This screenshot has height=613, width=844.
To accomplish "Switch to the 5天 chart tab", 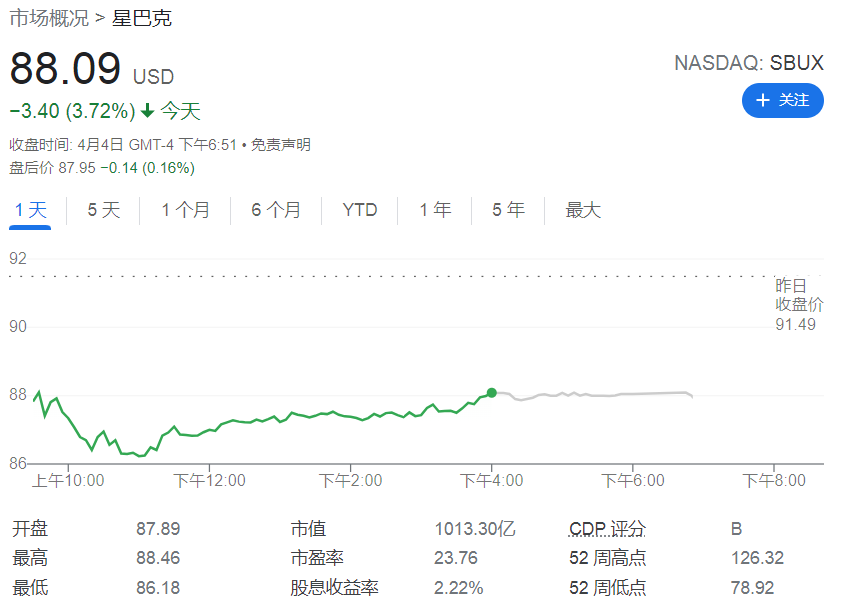I will [x=103, y=210].
